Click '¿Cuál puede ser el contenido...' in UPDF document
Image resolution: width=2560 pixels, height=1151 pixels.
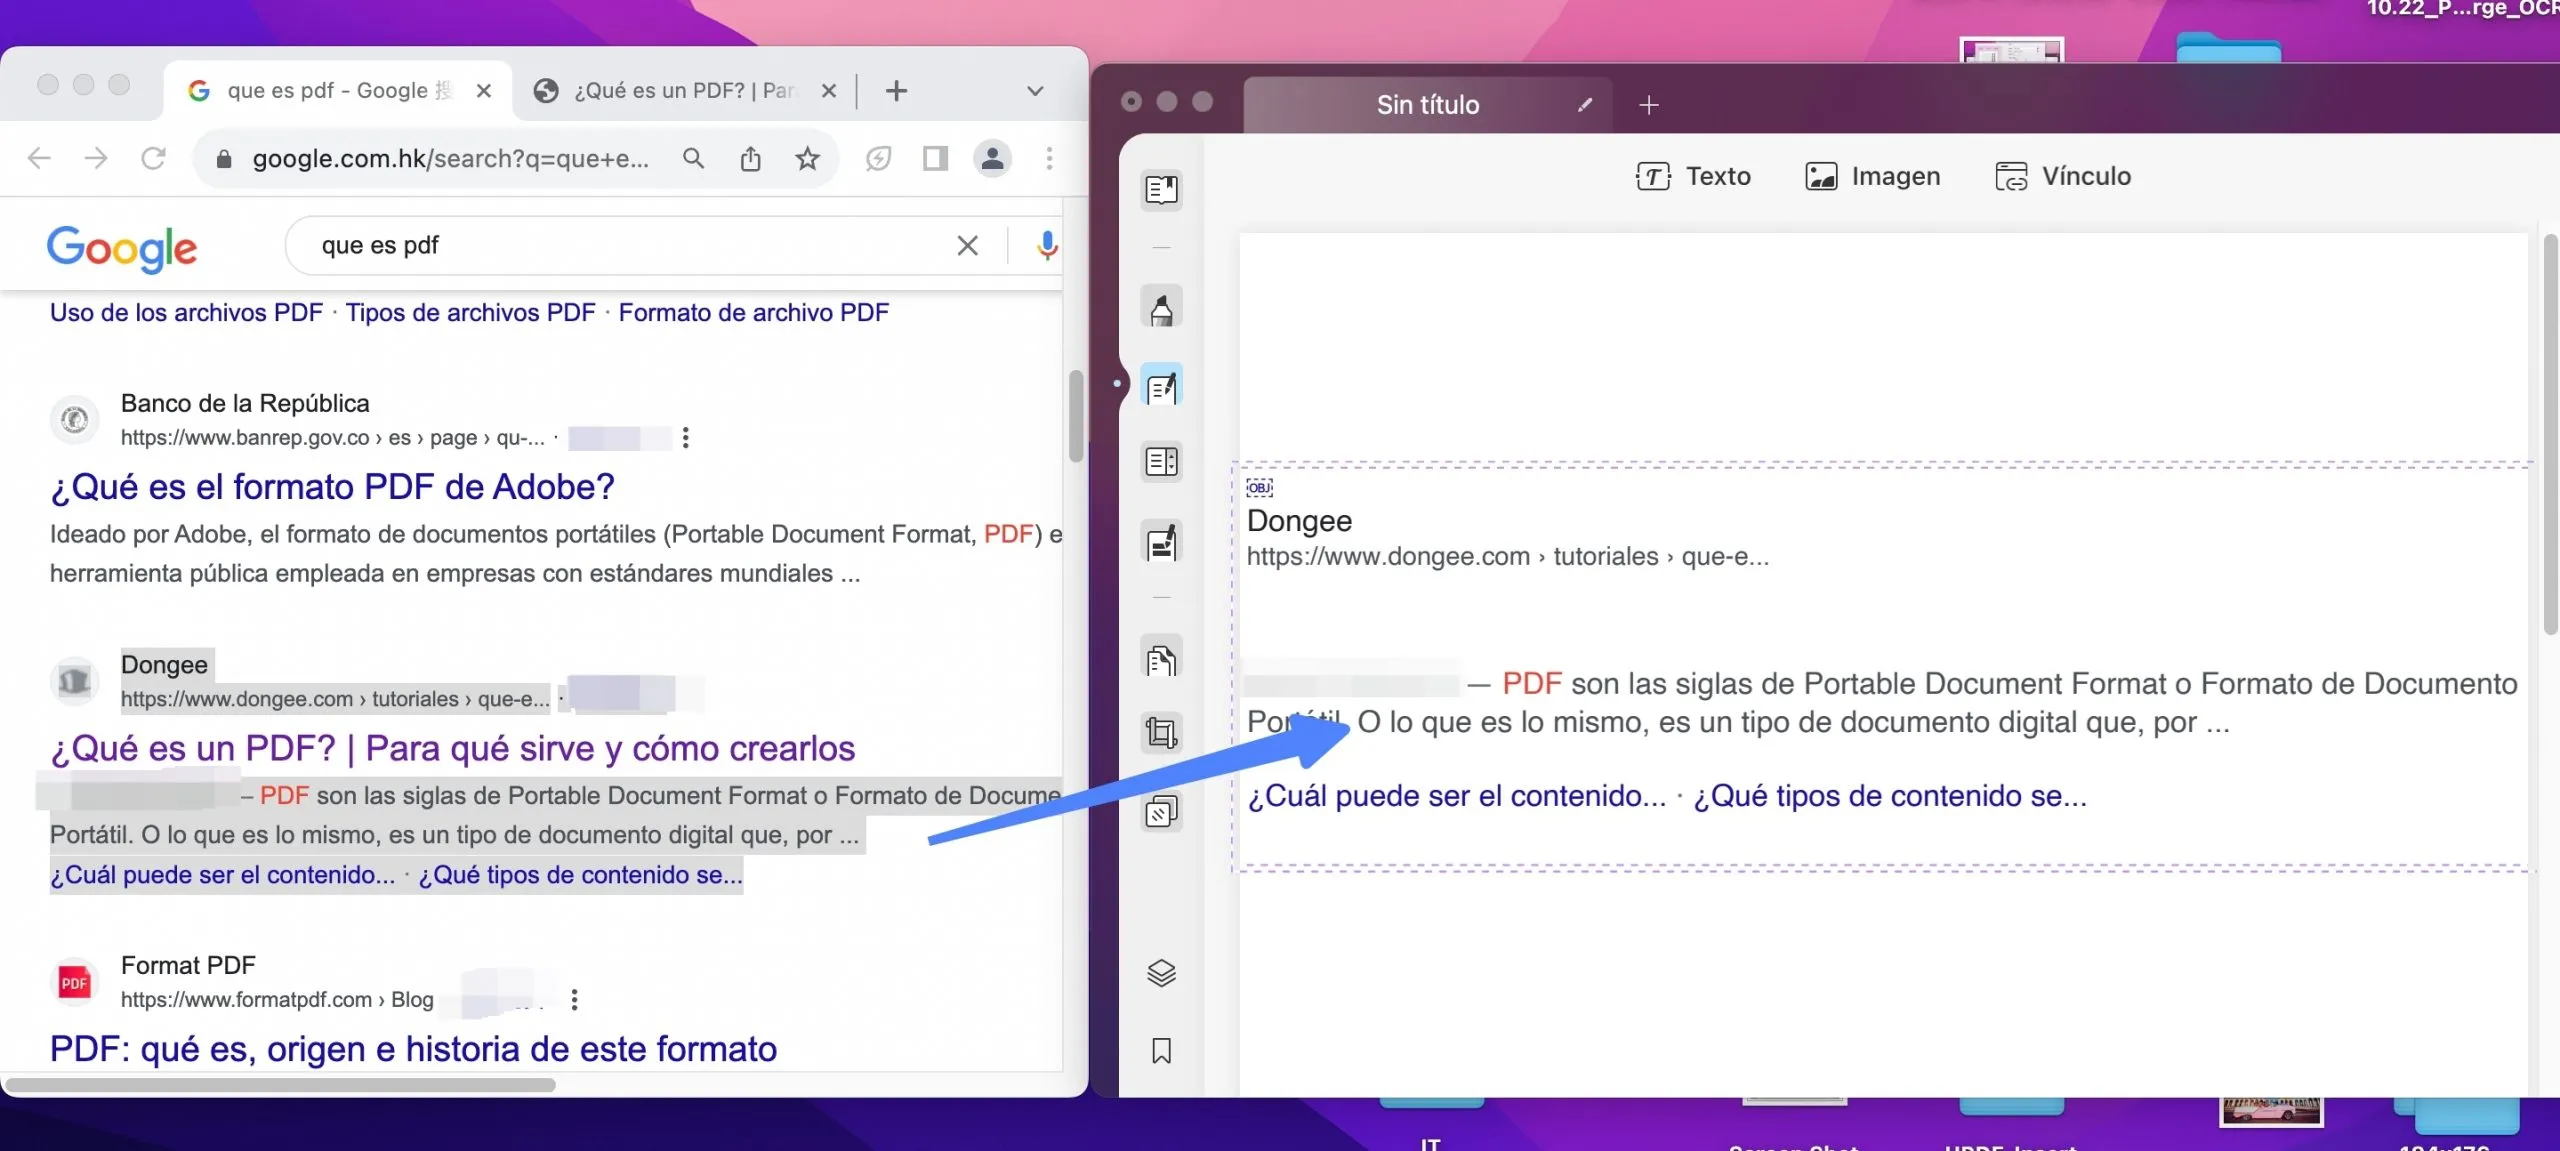click(1456, 795)
